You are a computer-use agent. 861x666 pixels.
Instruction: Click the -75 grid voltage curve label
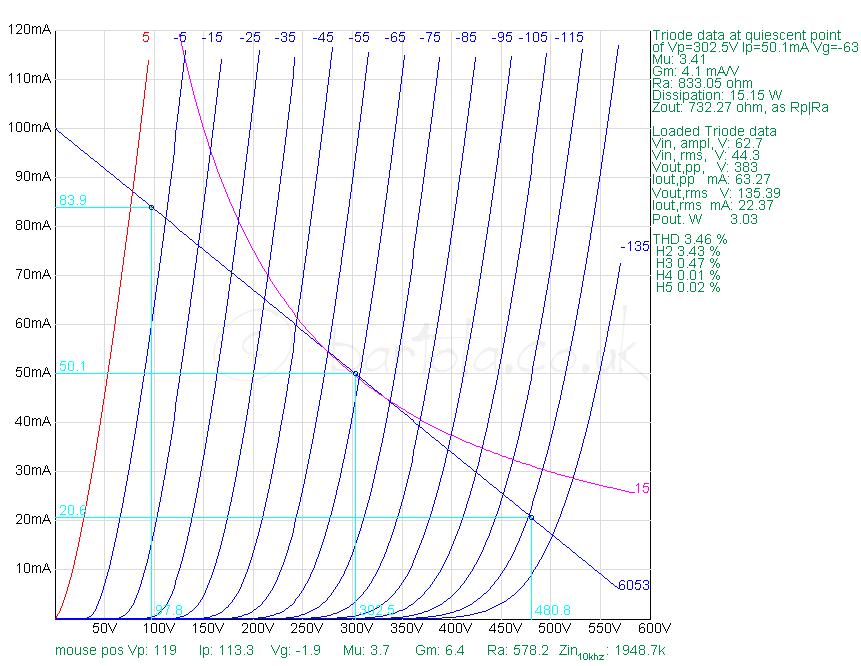pos(430,37)
